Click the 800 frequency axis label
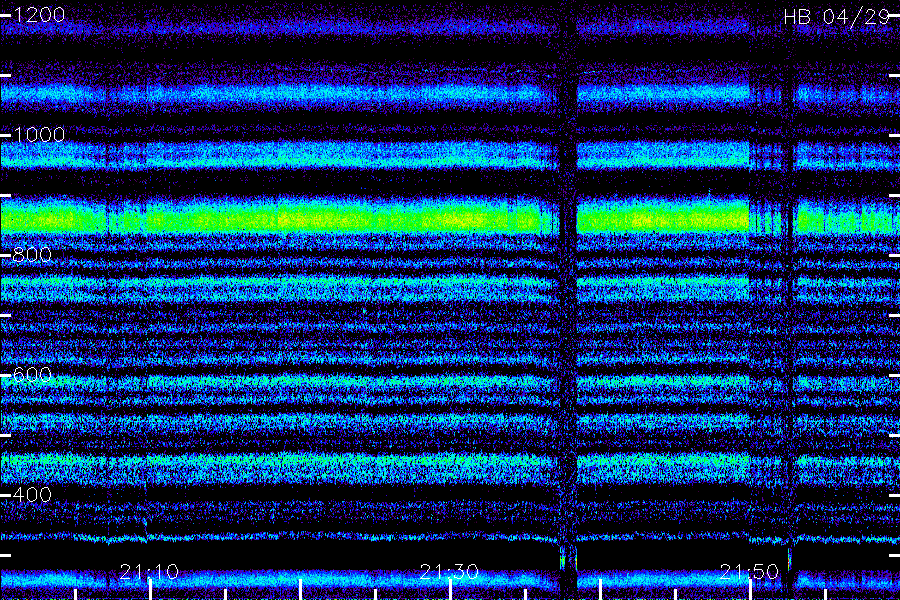The image size is (900, 600). 32,254
